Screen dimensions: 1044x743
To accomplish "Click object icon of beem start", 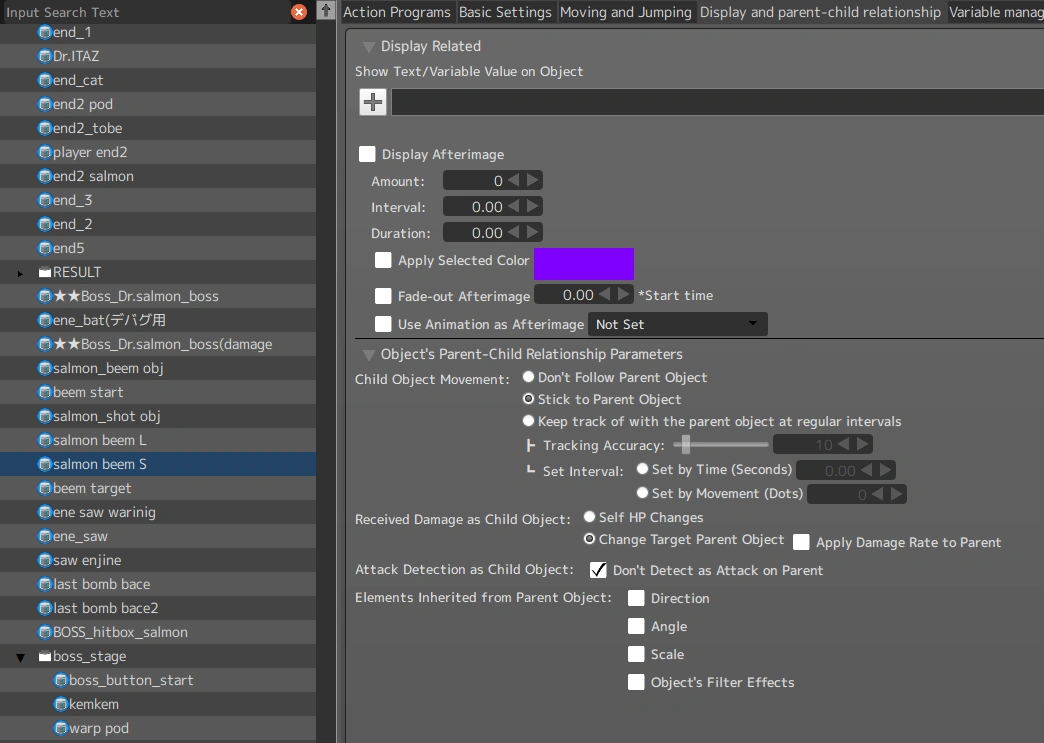I will click(45, 392).
